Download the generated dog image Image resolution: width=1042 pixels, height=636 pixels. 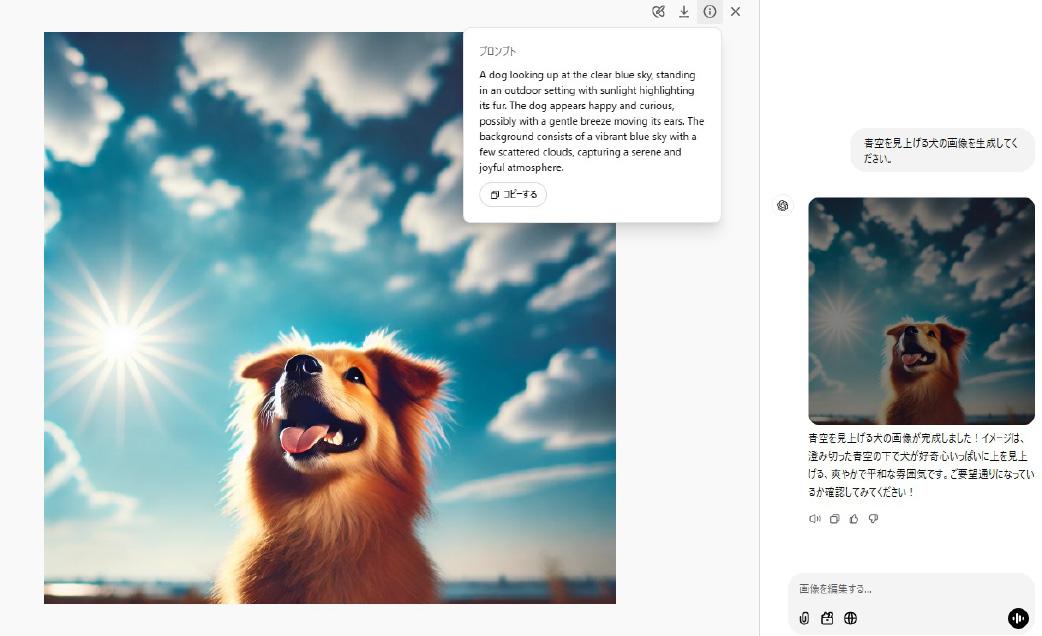point(684,11)
